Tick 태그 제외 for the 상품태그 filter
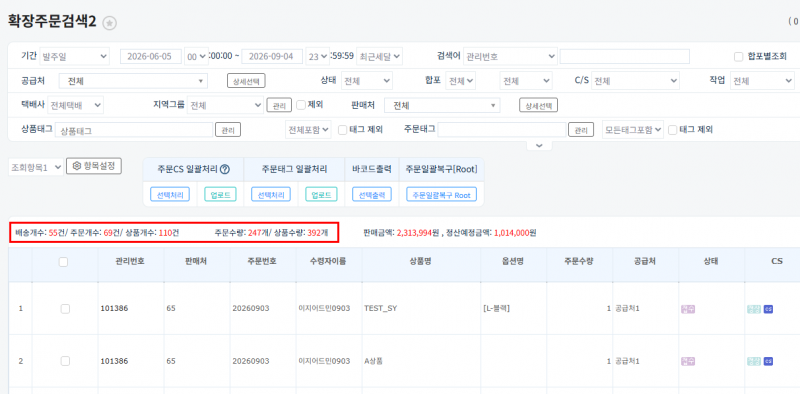Viewport: 800px width, 394px height. [x=342, y=130]
